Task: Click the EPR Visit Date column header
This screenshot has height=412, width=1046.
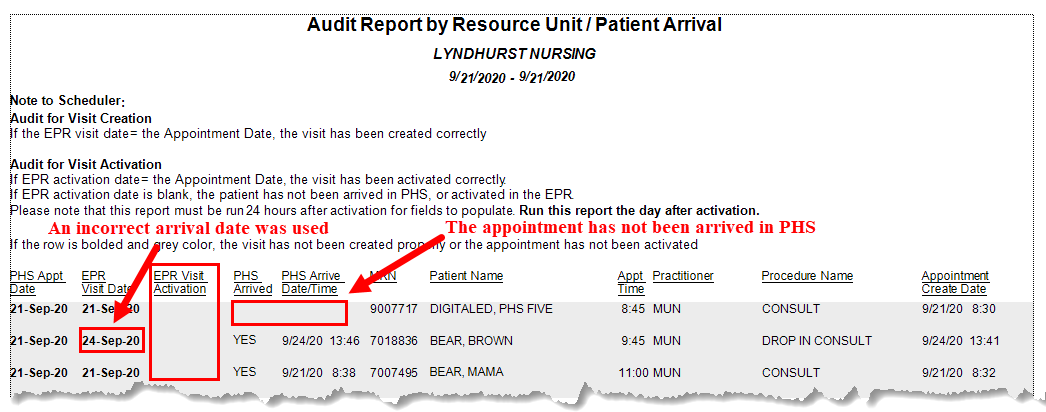Action: coord(107,283)
